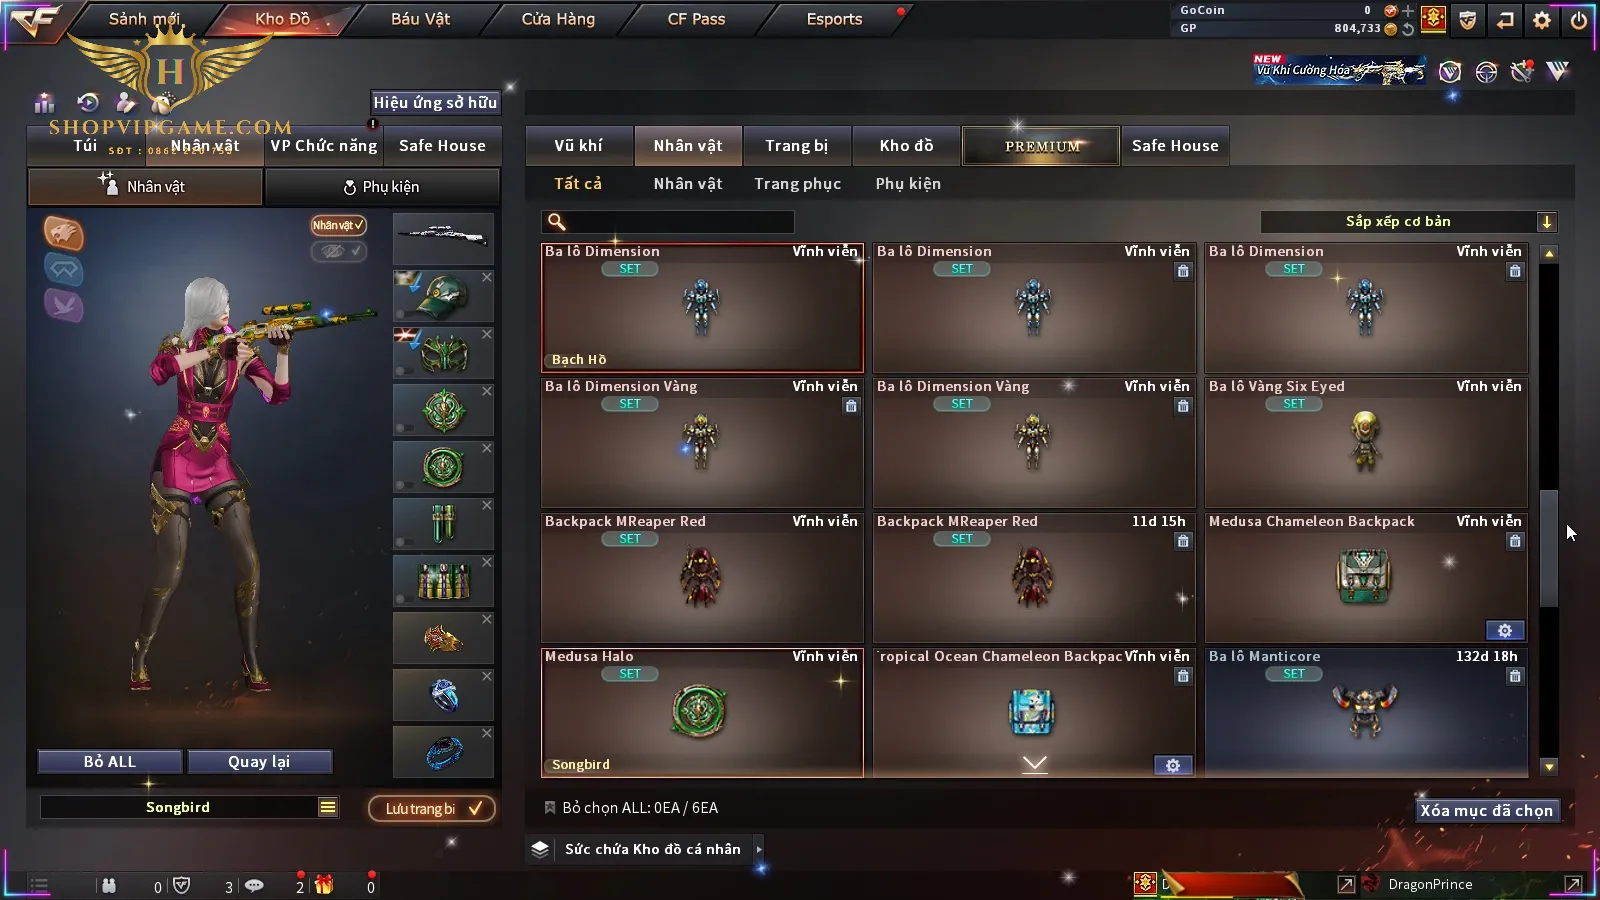Switch to the Trang bị tab
This screenshot has width=1600, height=900.
tap(797, 146)
